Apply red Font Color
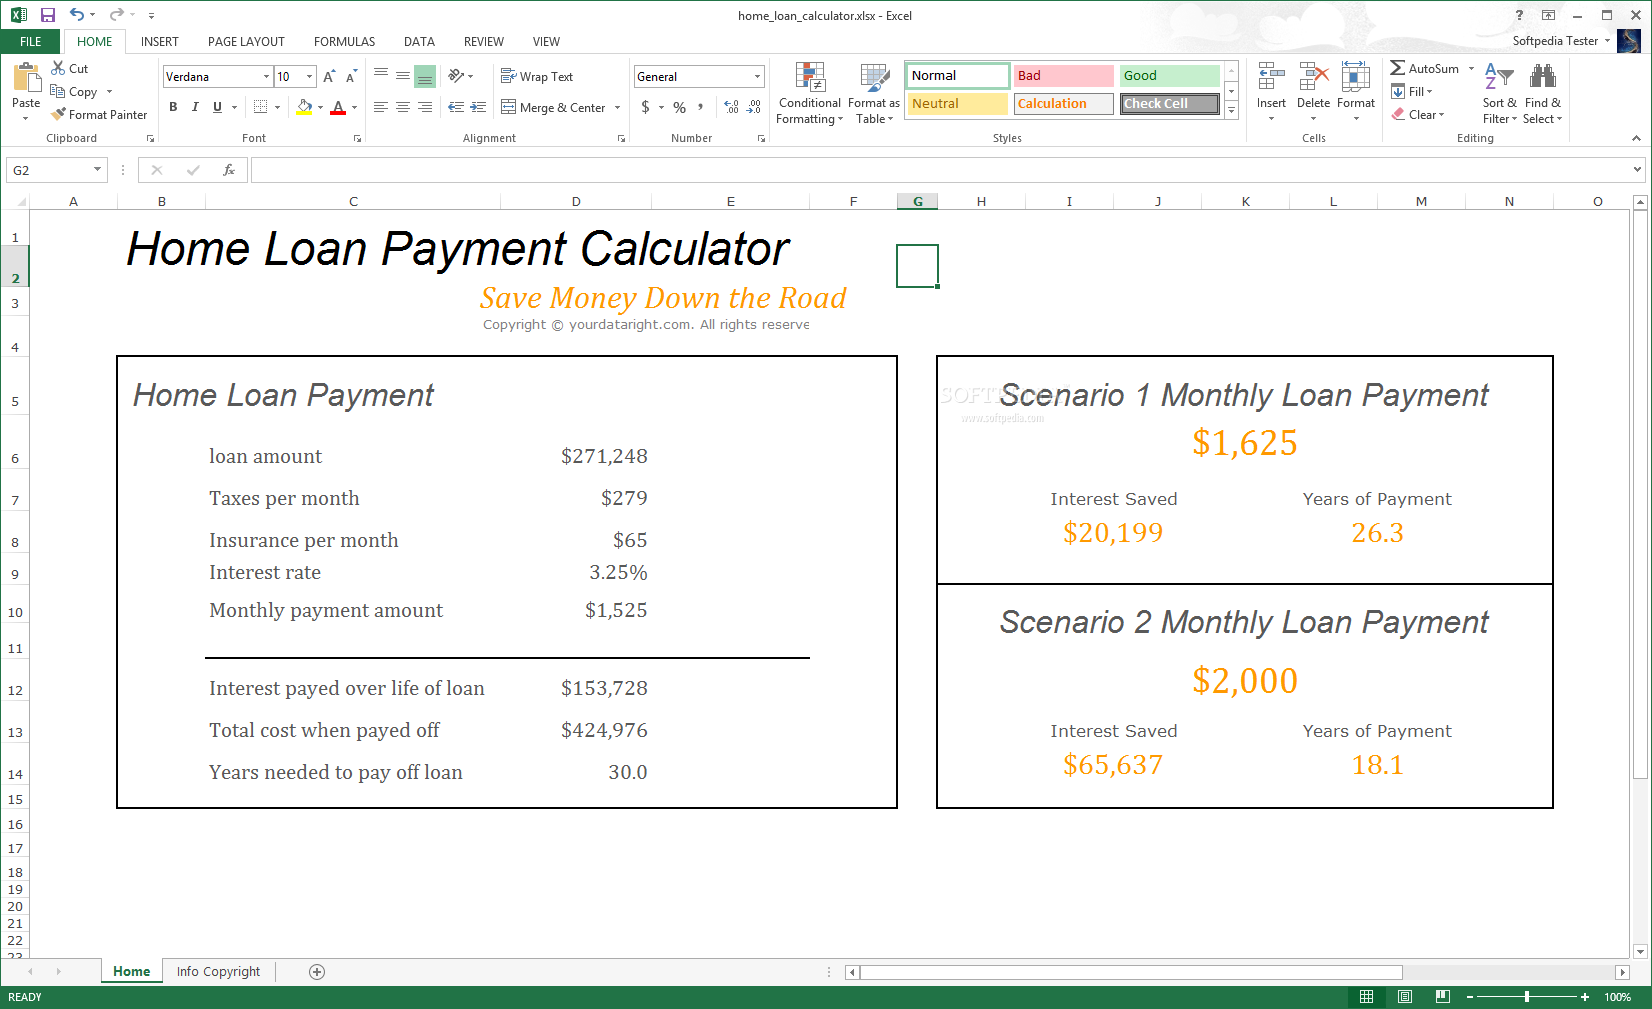 point(338,107)
